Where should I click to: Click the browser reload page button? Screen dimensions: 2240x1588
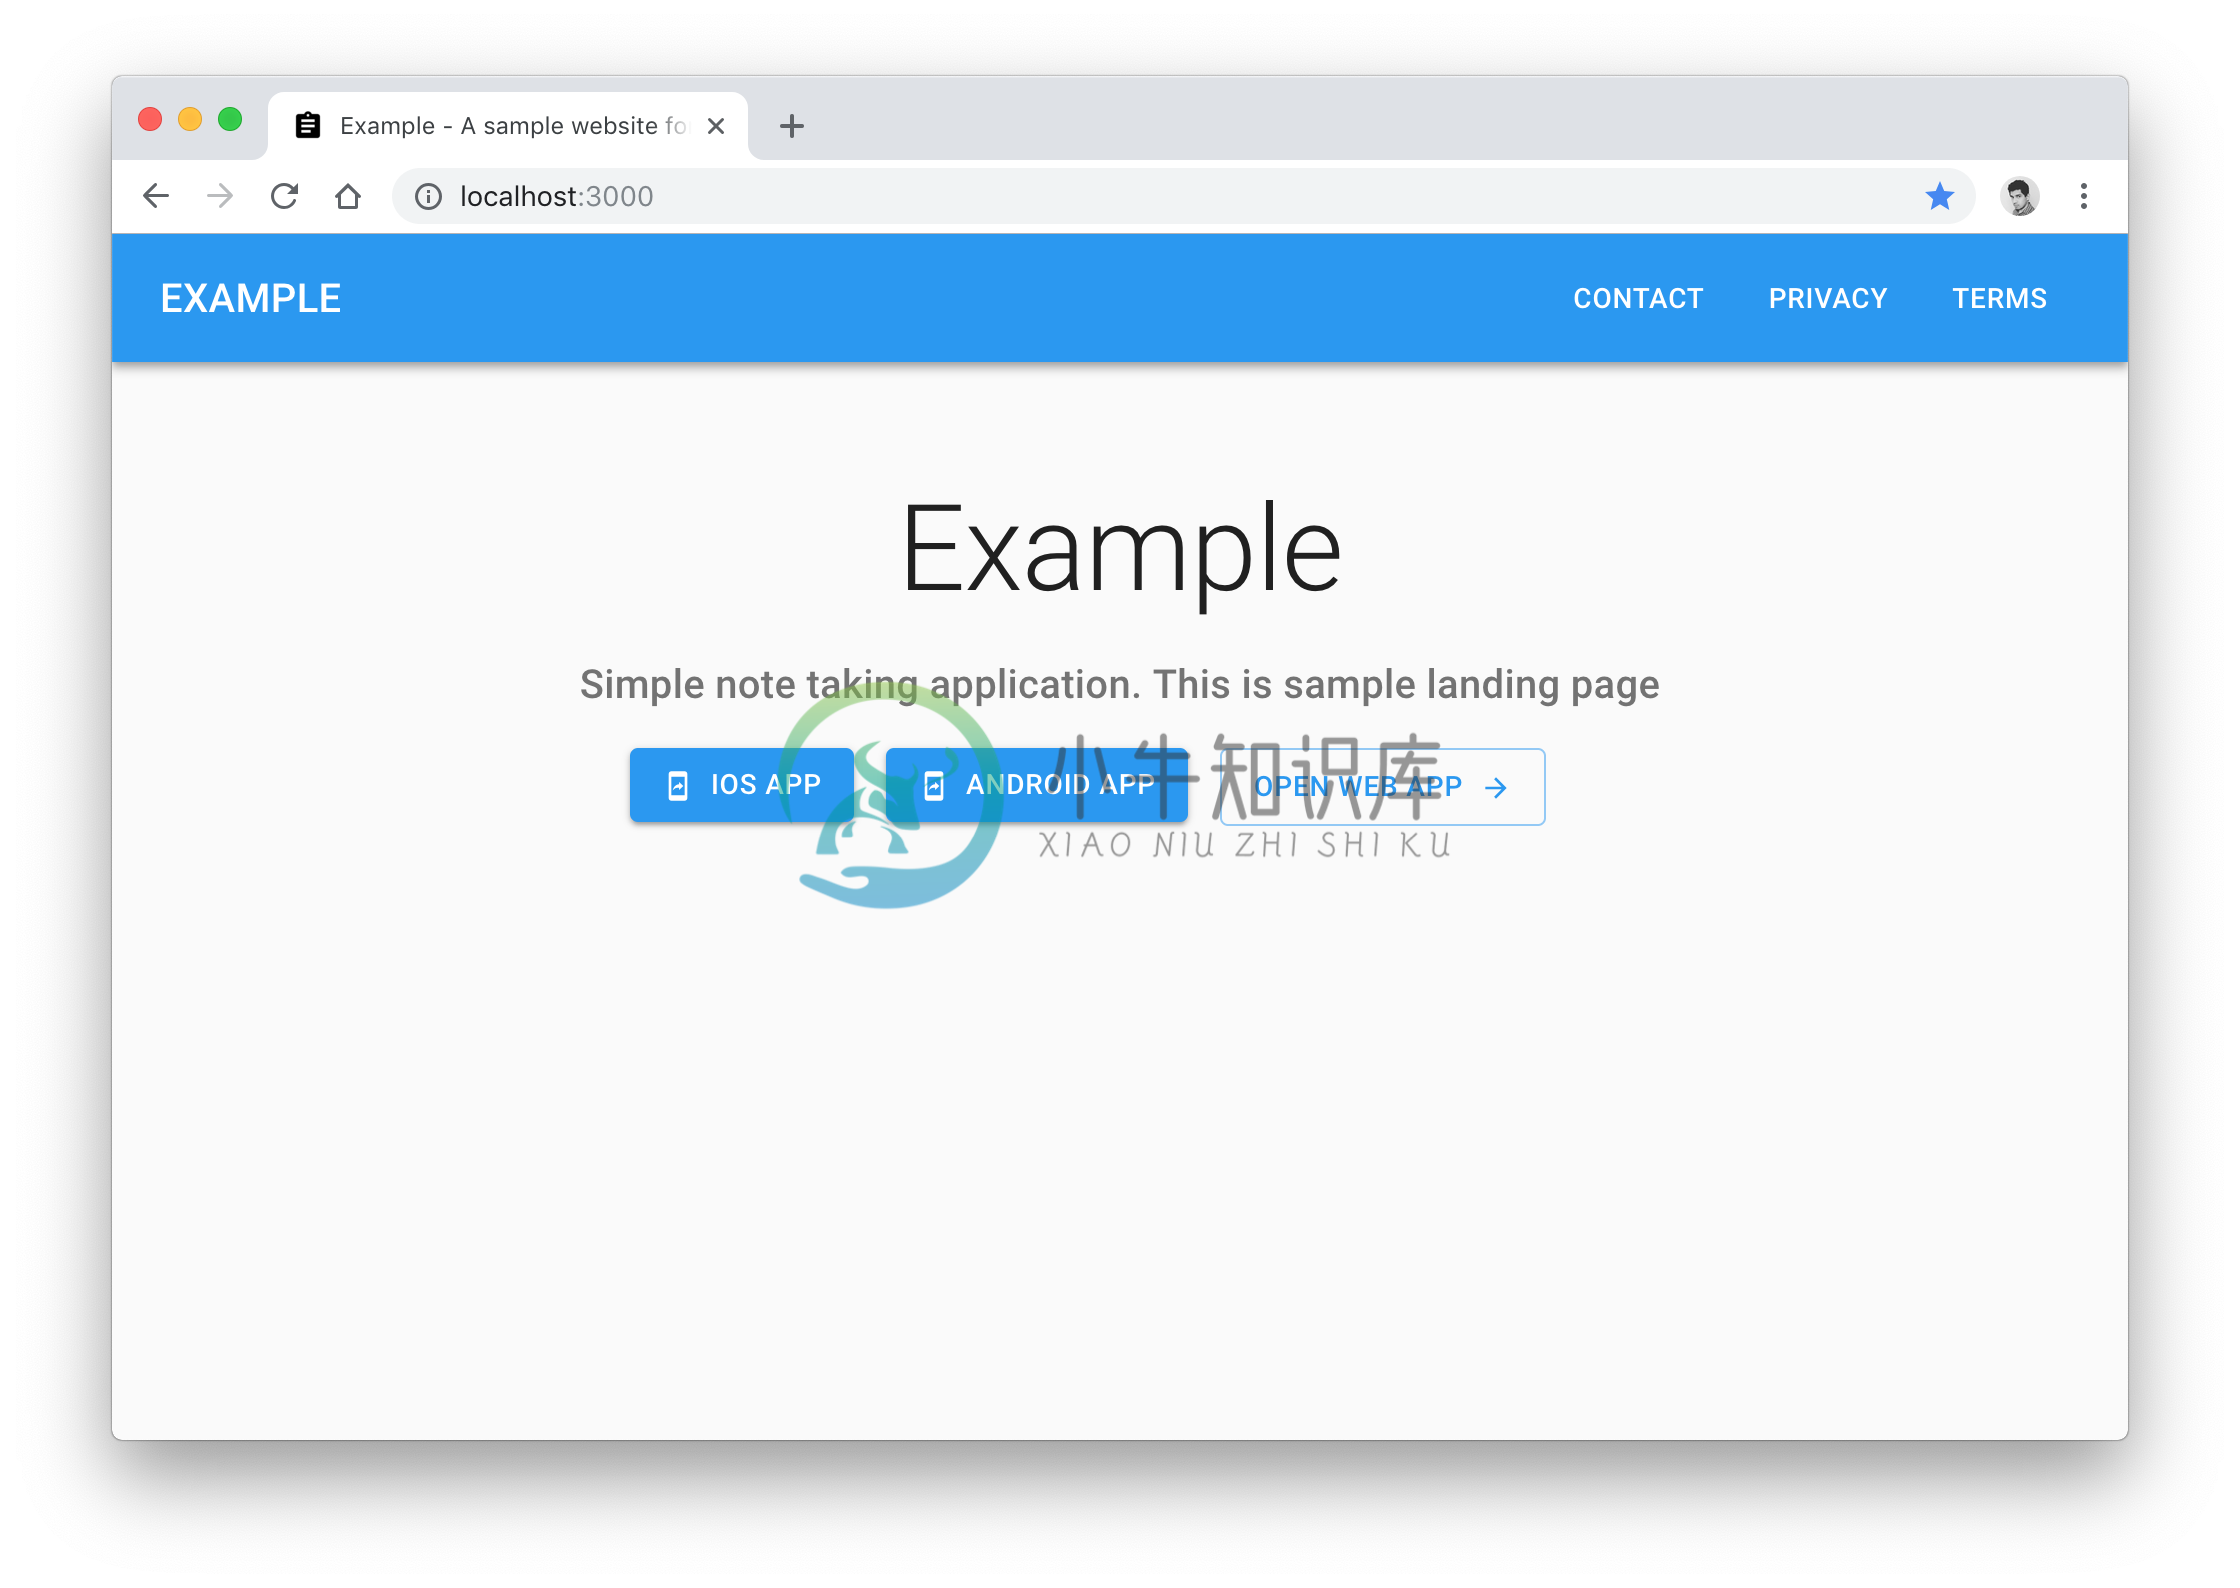(287, 194)
